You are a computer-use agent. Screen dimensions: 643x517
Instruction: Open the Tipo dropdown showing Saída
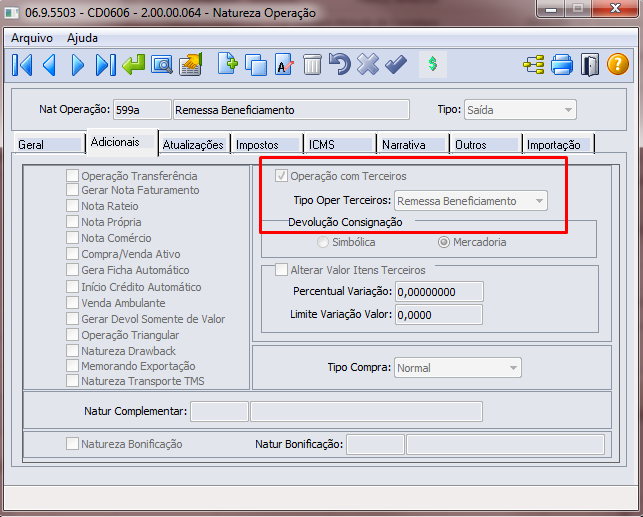click(520, 110)
